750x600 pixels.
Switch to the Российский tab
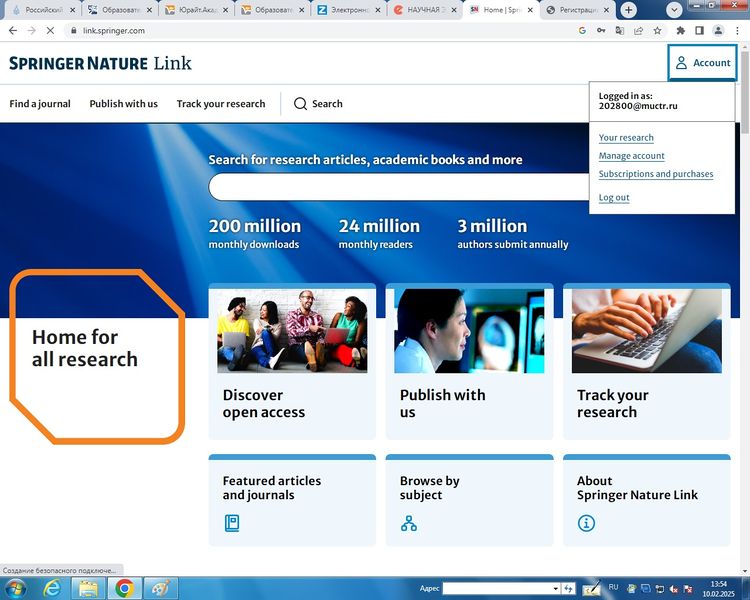(x=42, y=10)
